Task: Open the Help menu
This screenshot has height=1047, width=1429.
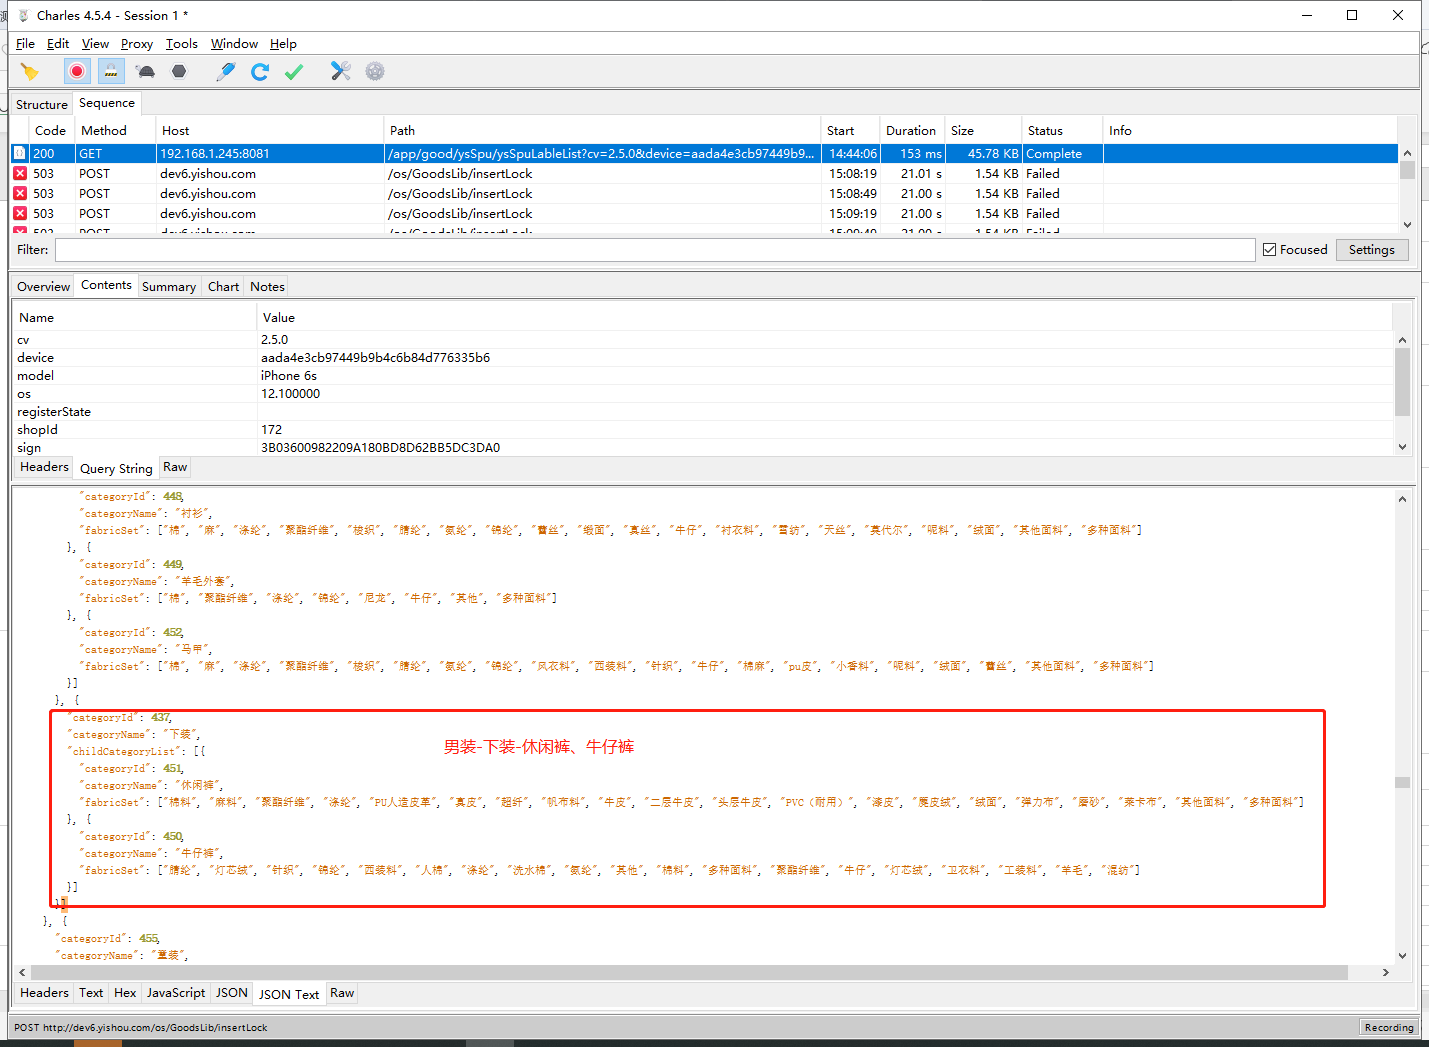Action: click(x=283, y=44)
